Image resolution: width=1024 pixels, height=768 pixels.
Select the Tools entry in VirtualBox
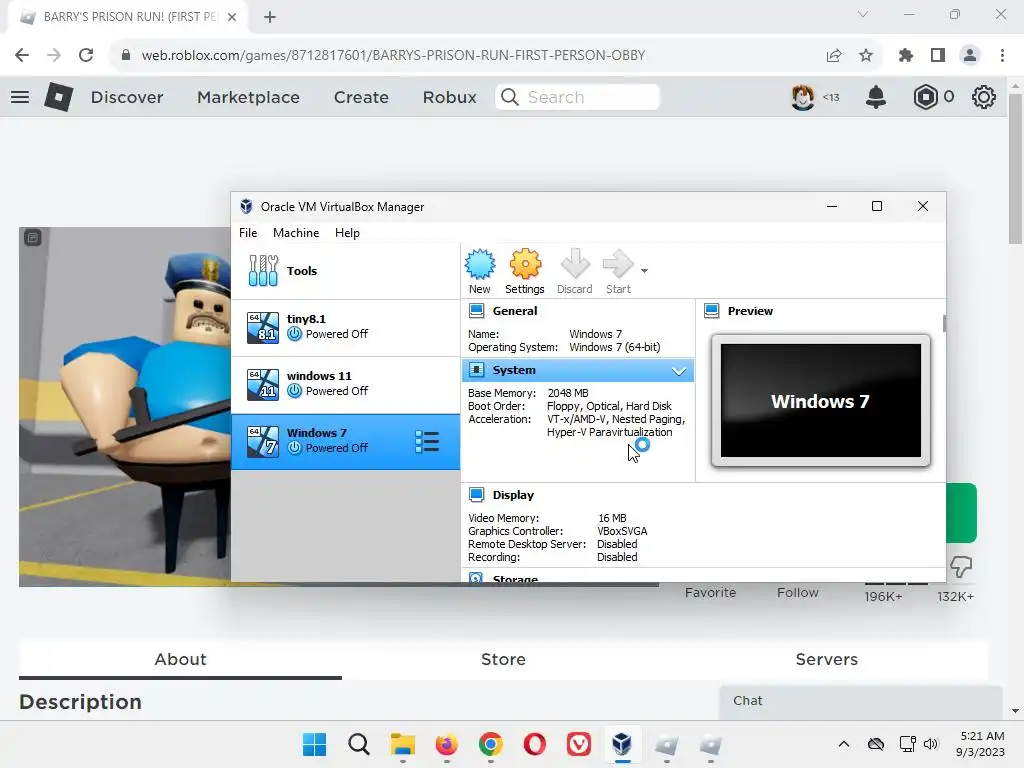345,271
